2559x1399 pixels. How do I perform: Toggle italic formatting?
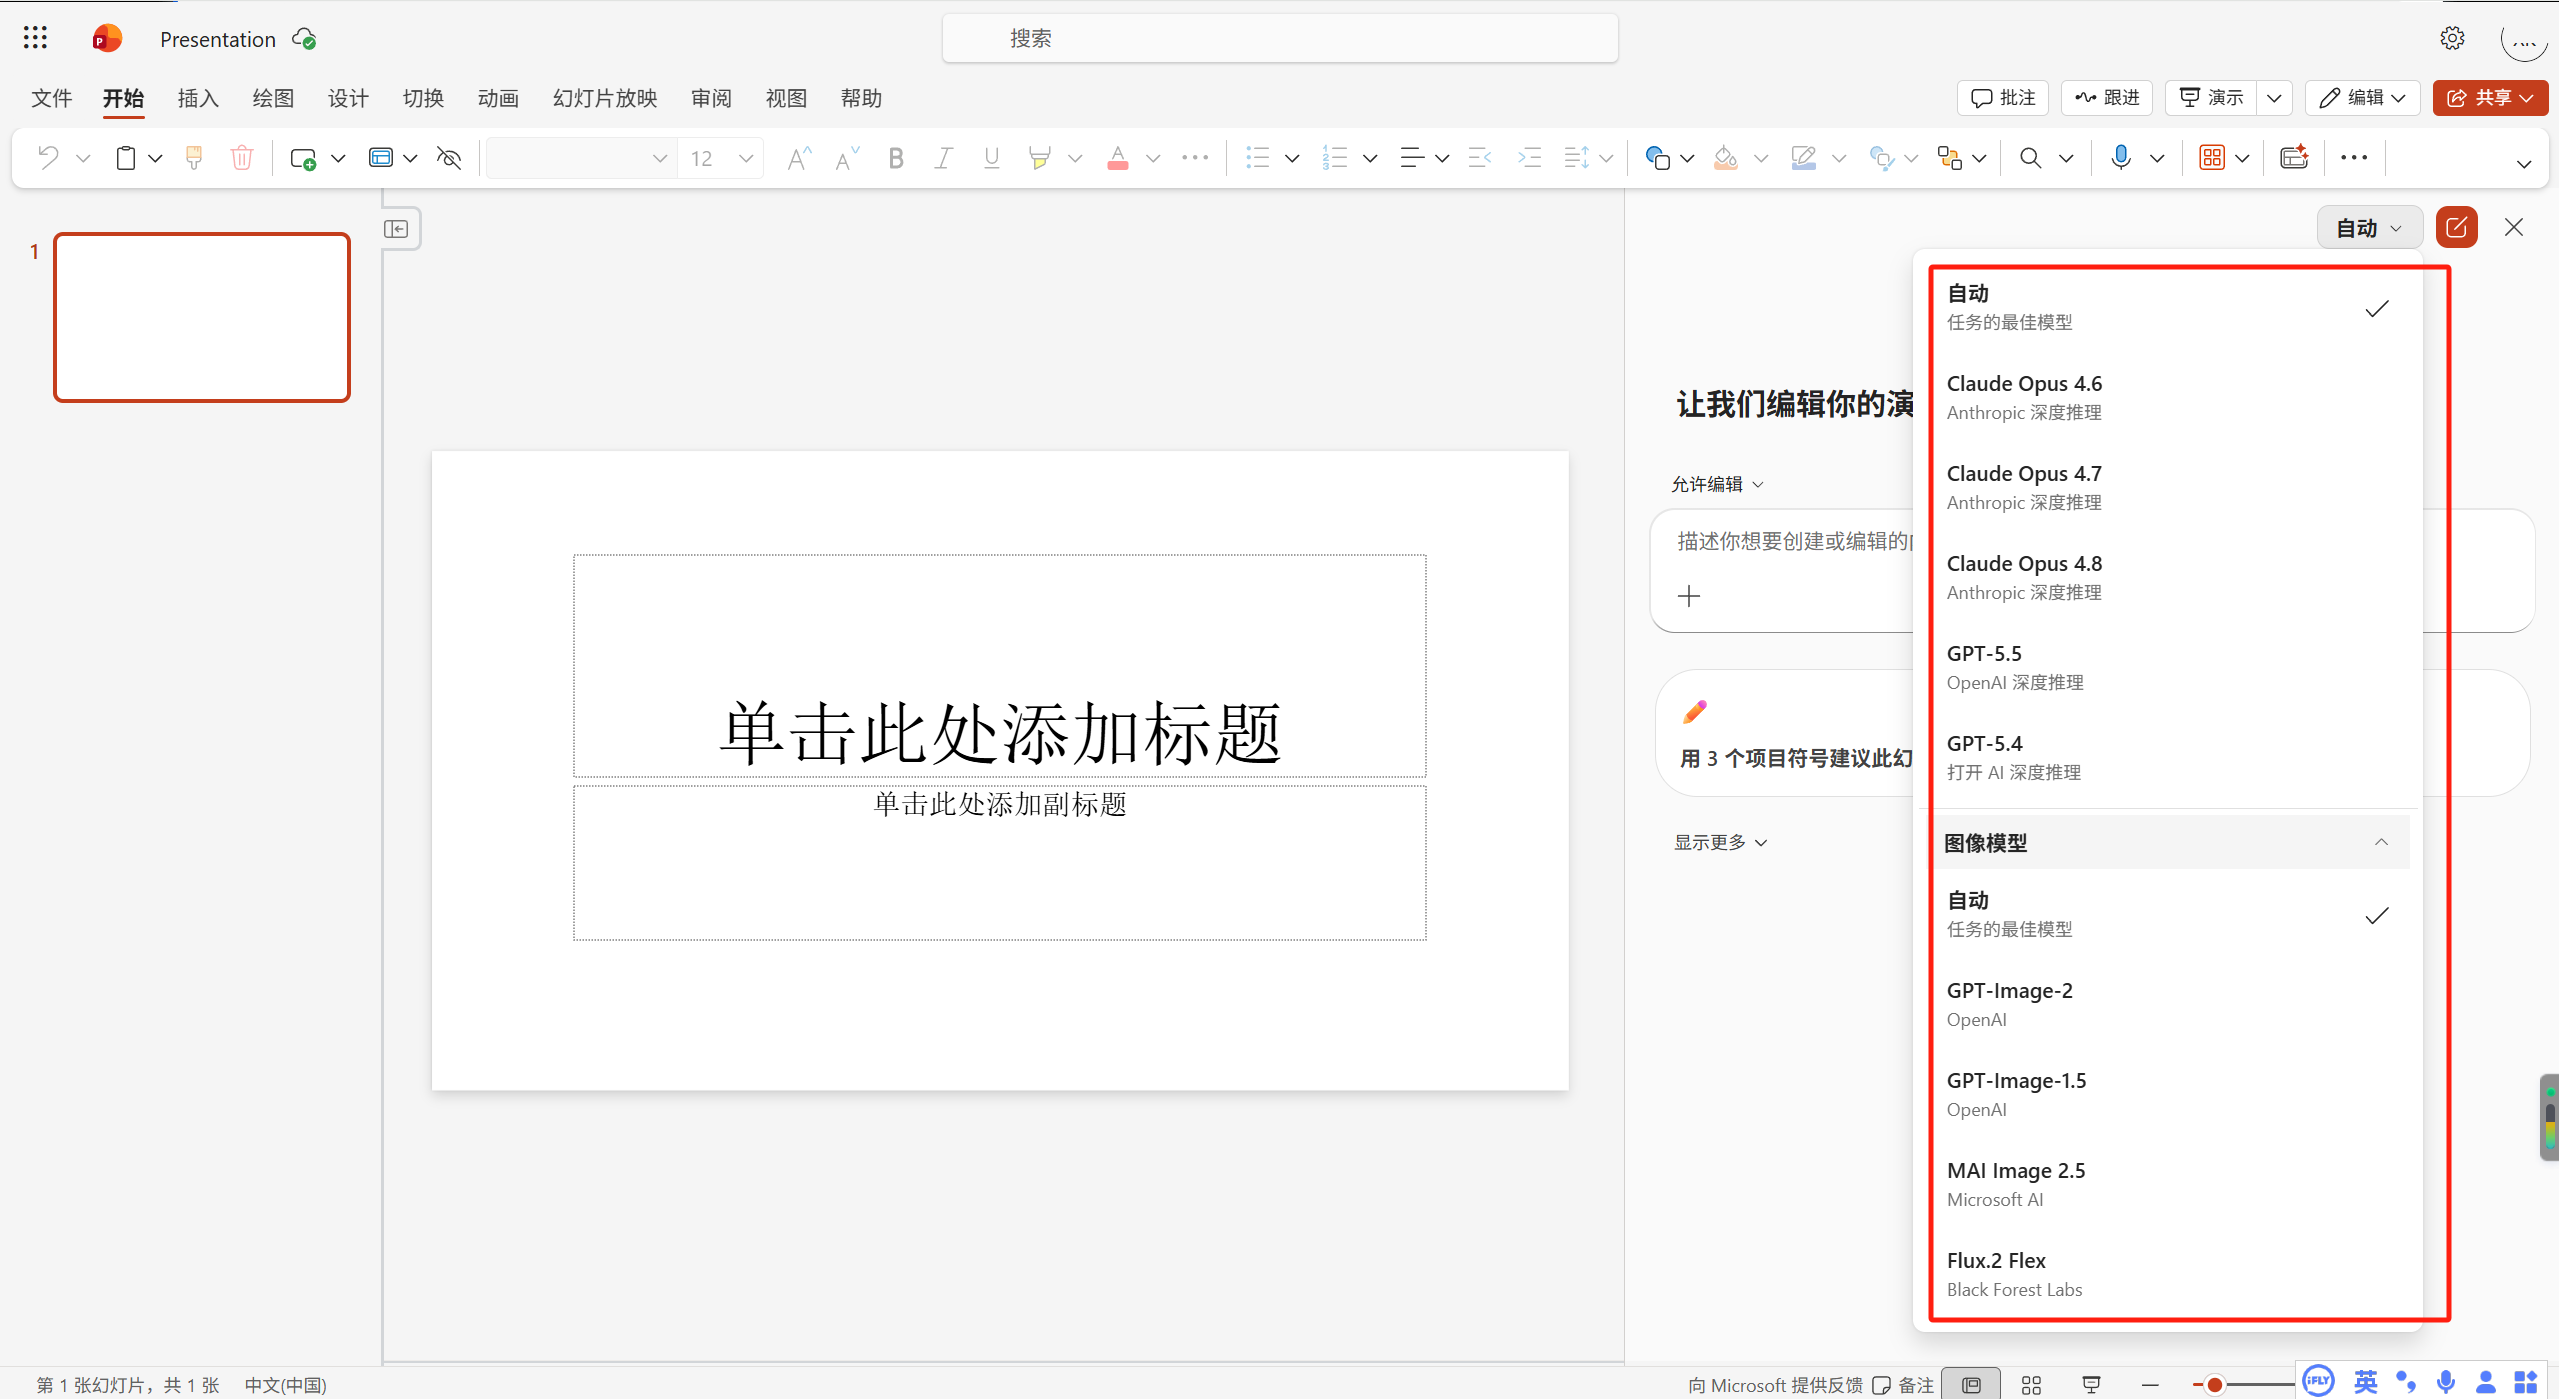click(943, 158)
